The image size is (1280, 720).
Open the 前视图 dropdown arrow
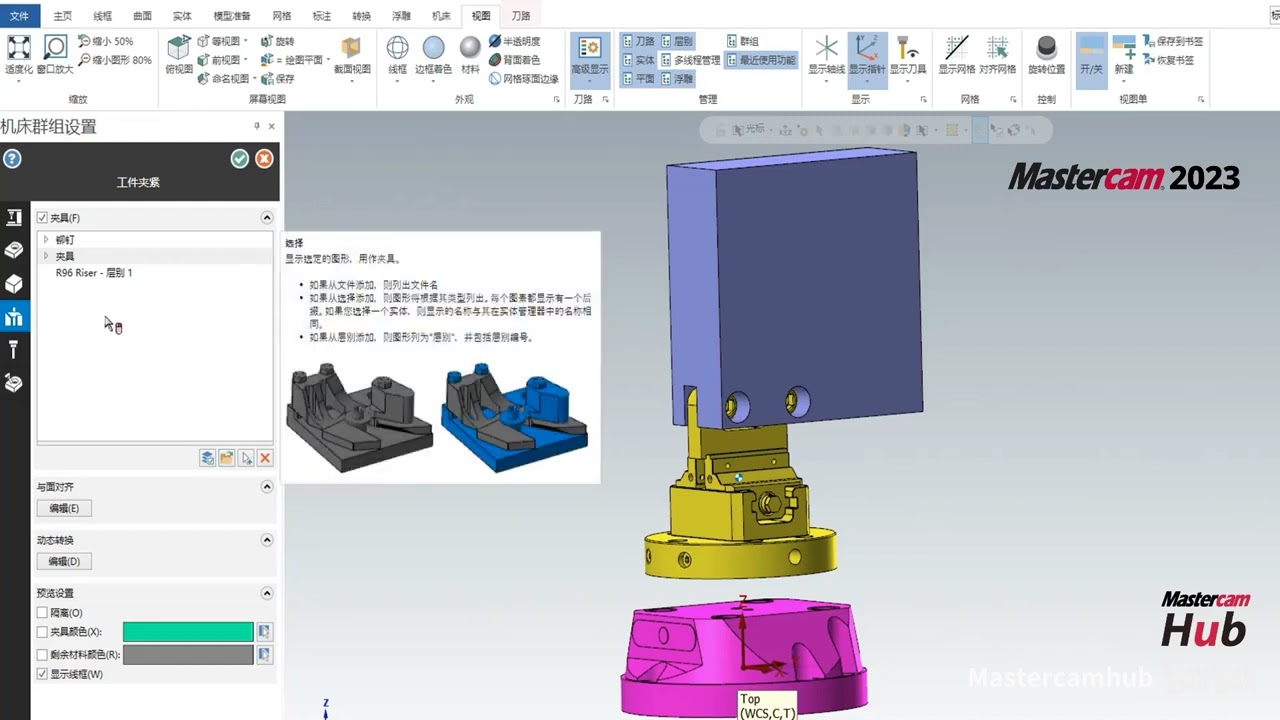(246, 60)
